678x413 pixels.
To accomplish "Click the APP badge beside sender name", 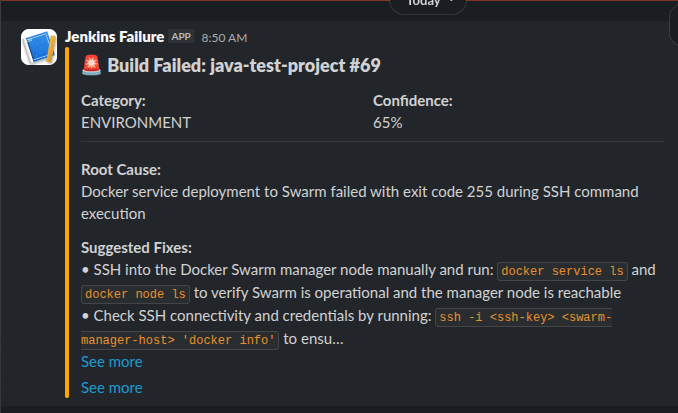I will [x=181, y=37].
